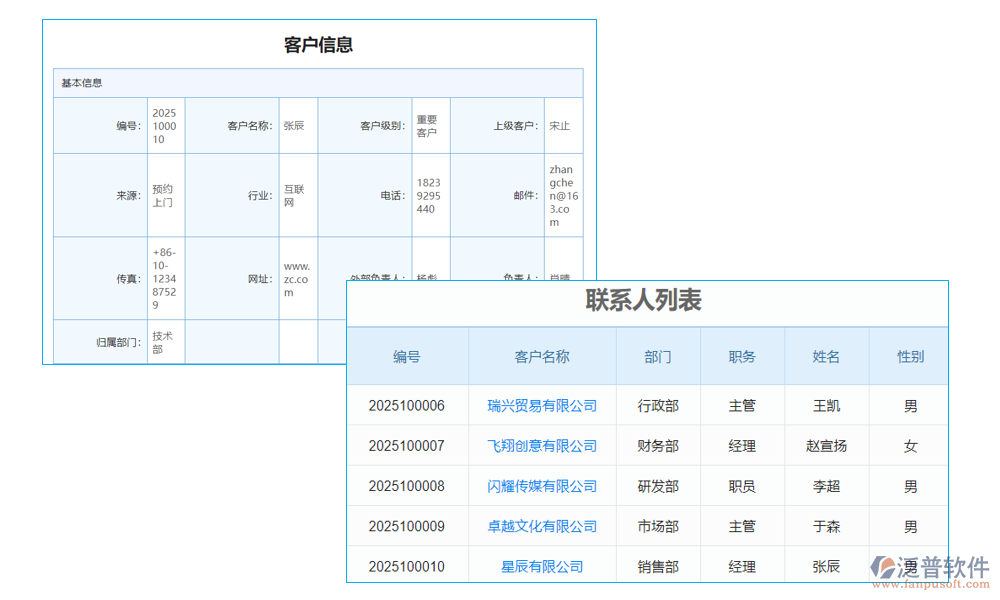
Task: Sort by the 编号 column header
Action: [407, 356]
